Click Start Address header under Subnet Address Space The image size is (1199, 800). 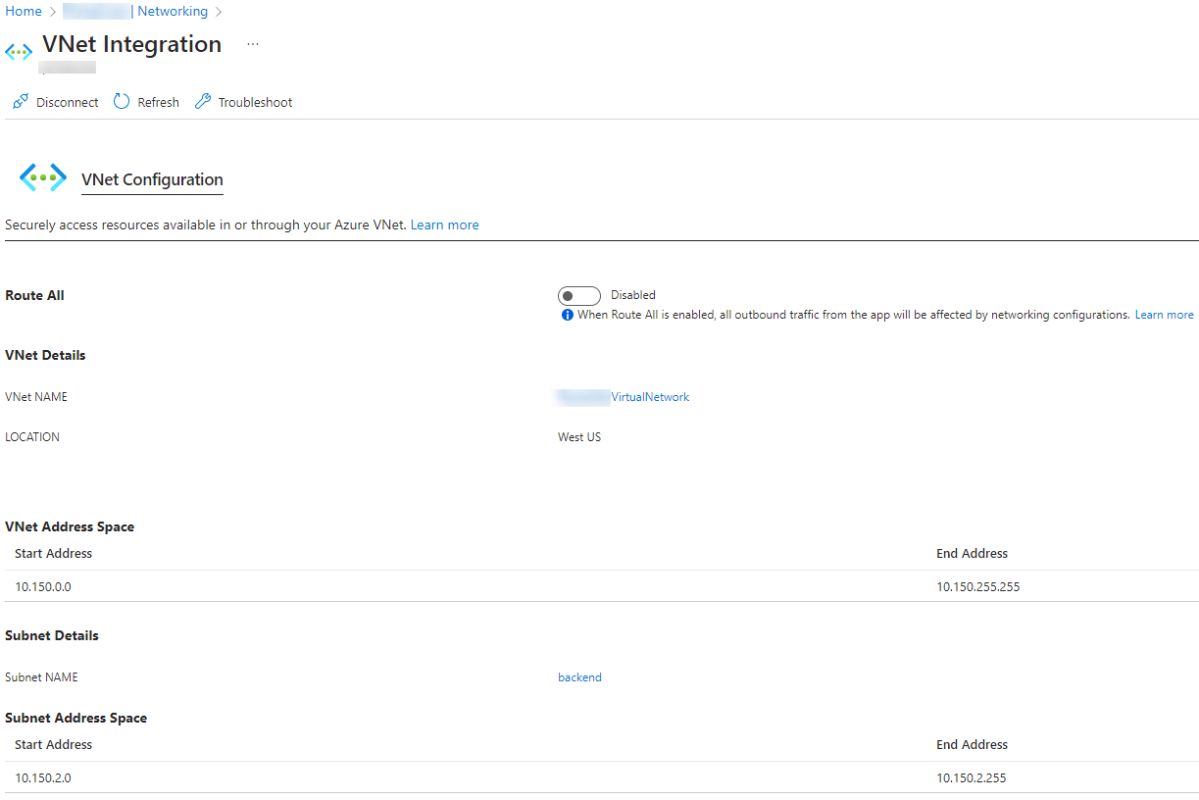53,745
